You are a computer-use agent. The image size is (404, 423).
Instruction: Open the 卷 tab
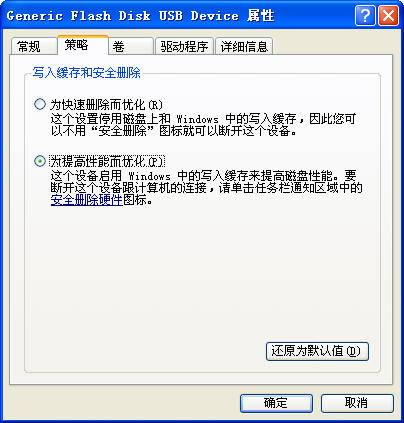(x=131, y=46)
